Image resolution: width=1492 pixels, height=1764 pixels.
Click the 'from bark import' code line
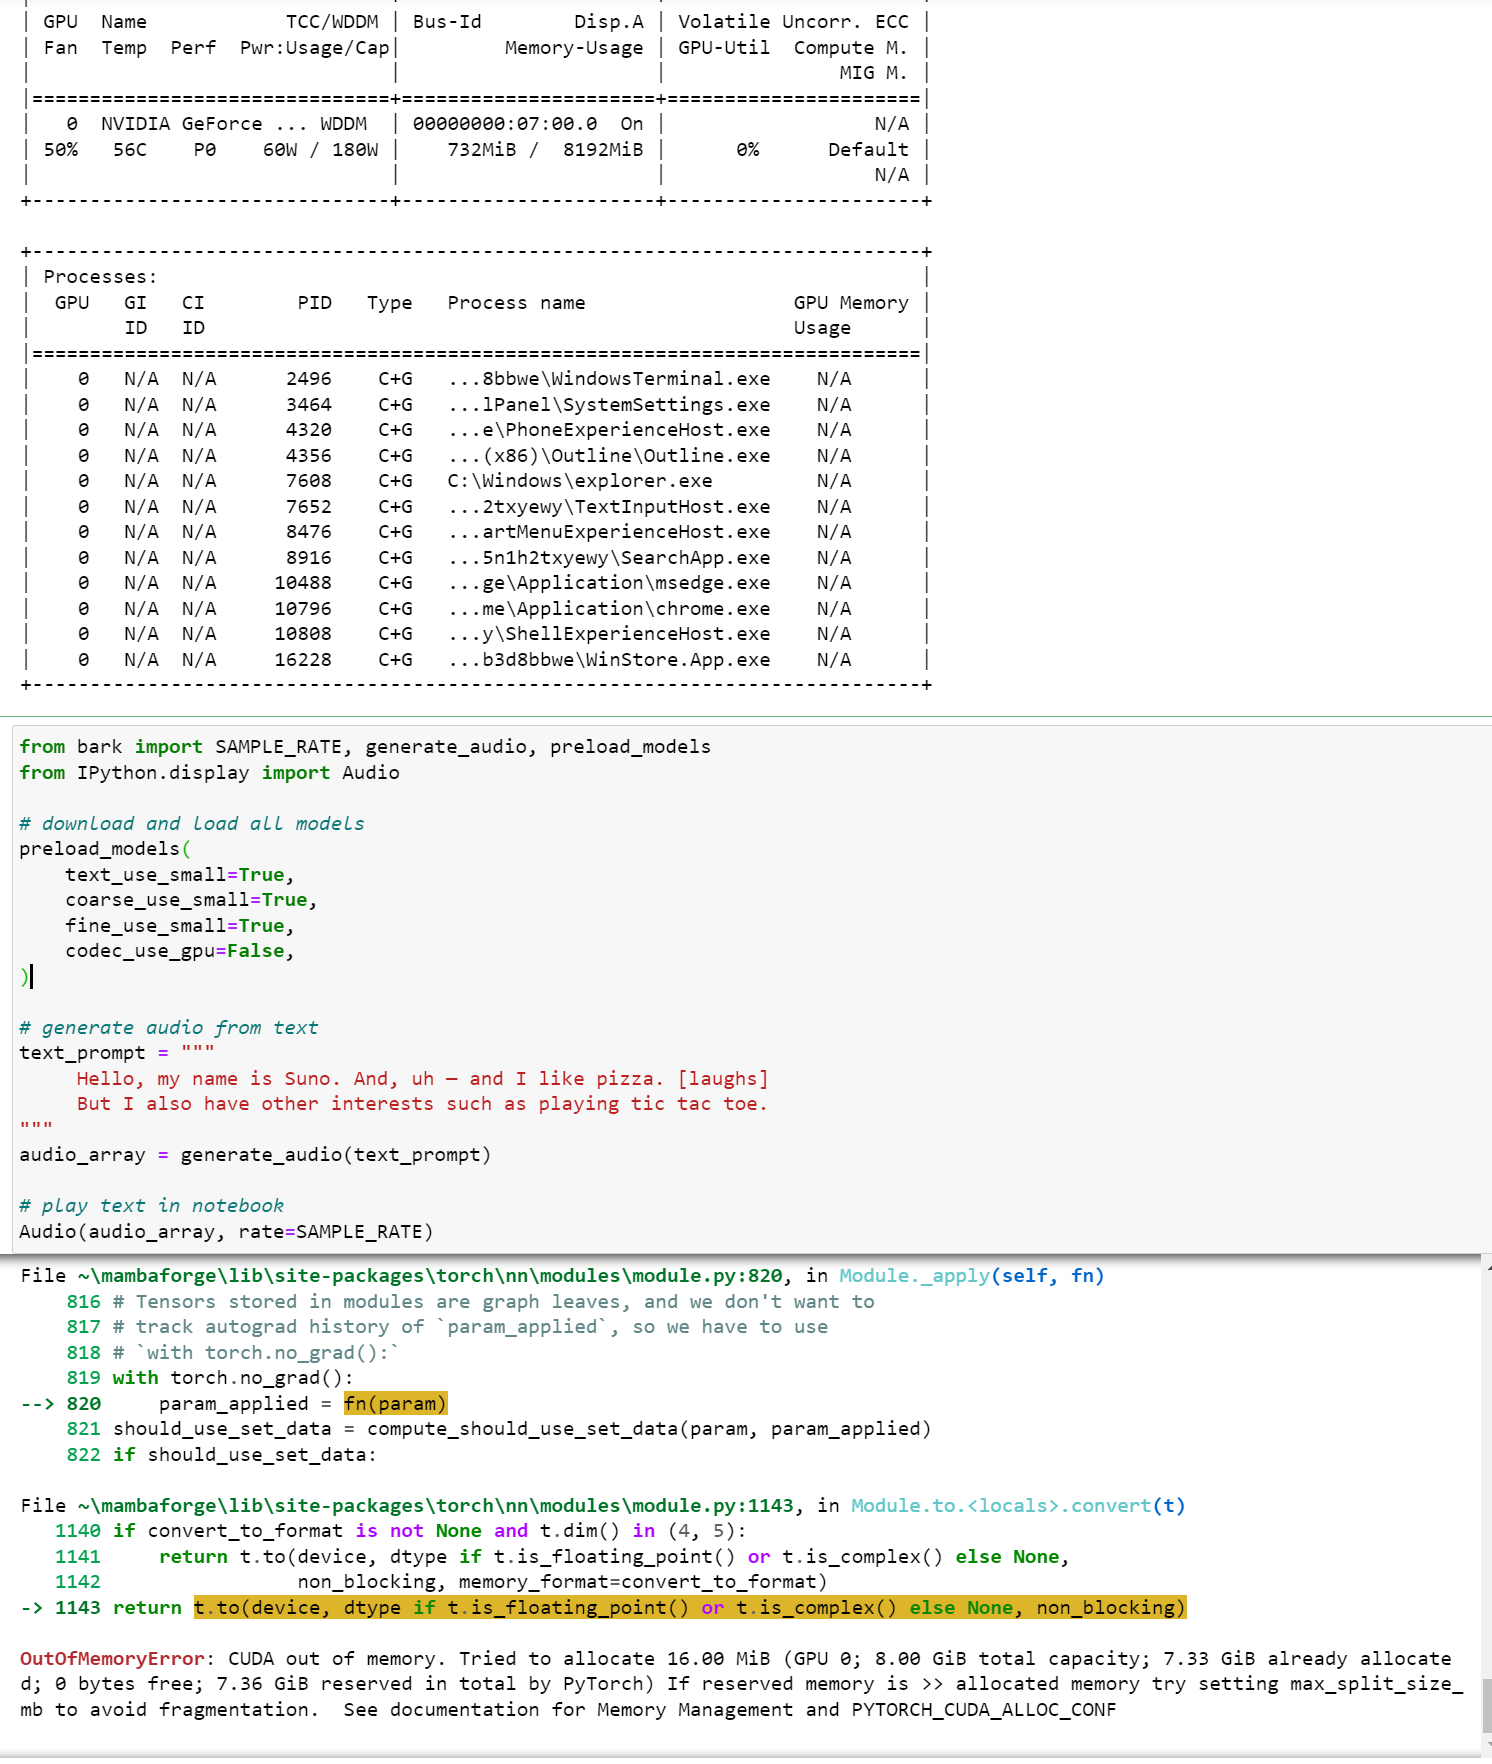tap(365, 747)
